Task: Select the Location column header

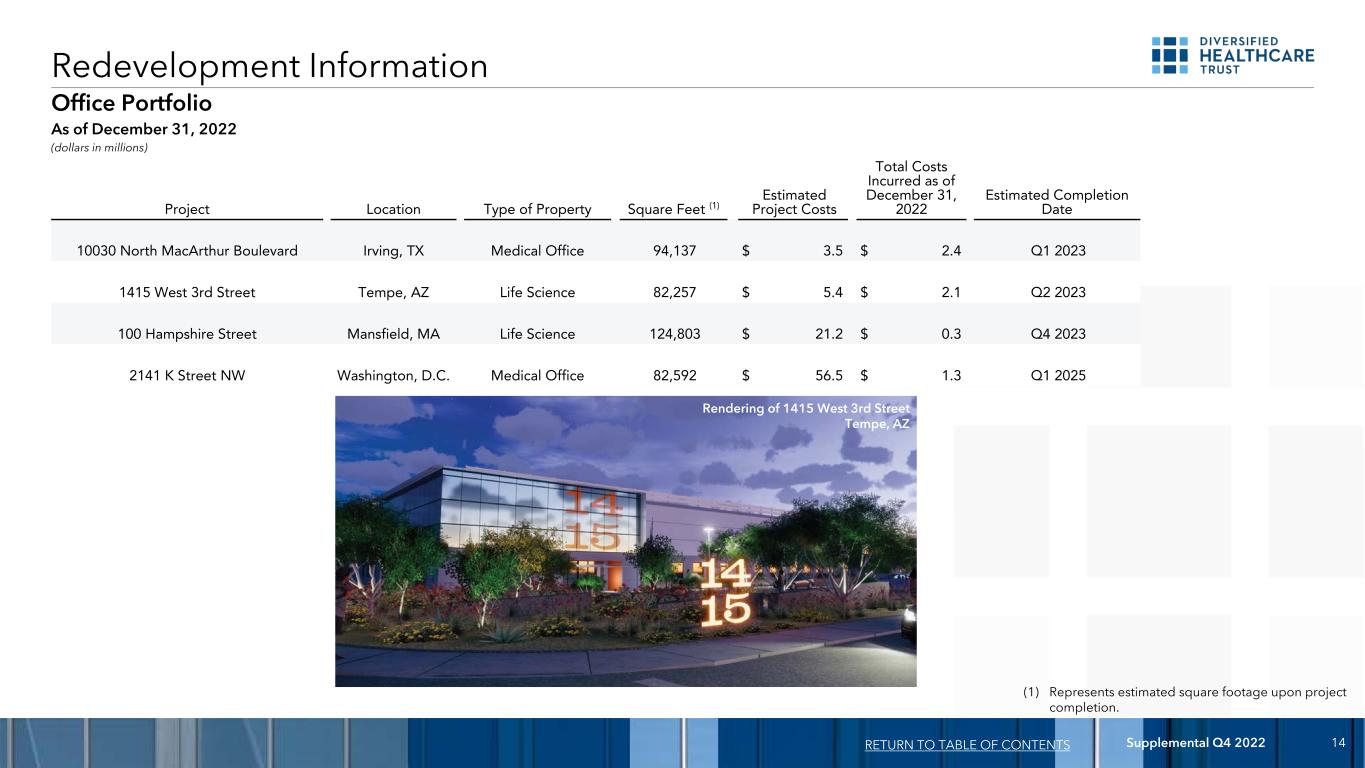Action: click(x=393, y=209)
